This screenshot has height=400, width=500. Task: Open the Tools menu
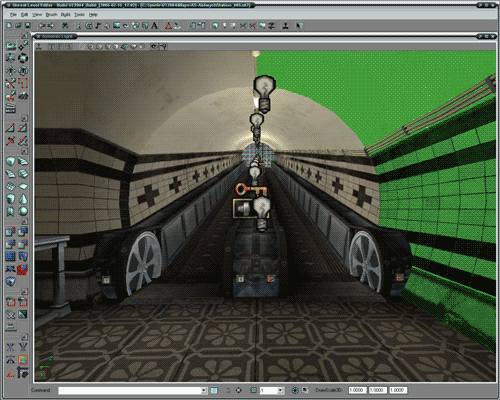[x=79, y=15]
